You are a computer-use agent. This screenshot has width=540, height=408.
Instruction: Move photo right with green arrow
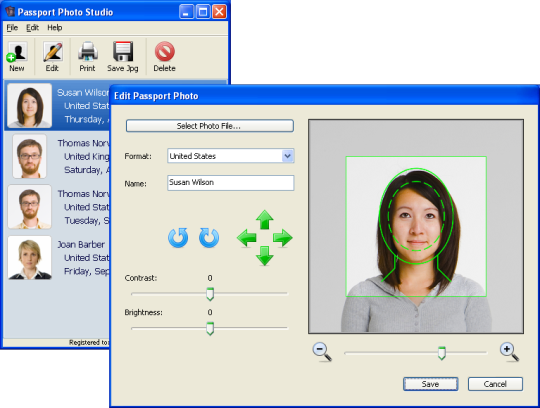[283, 238]
